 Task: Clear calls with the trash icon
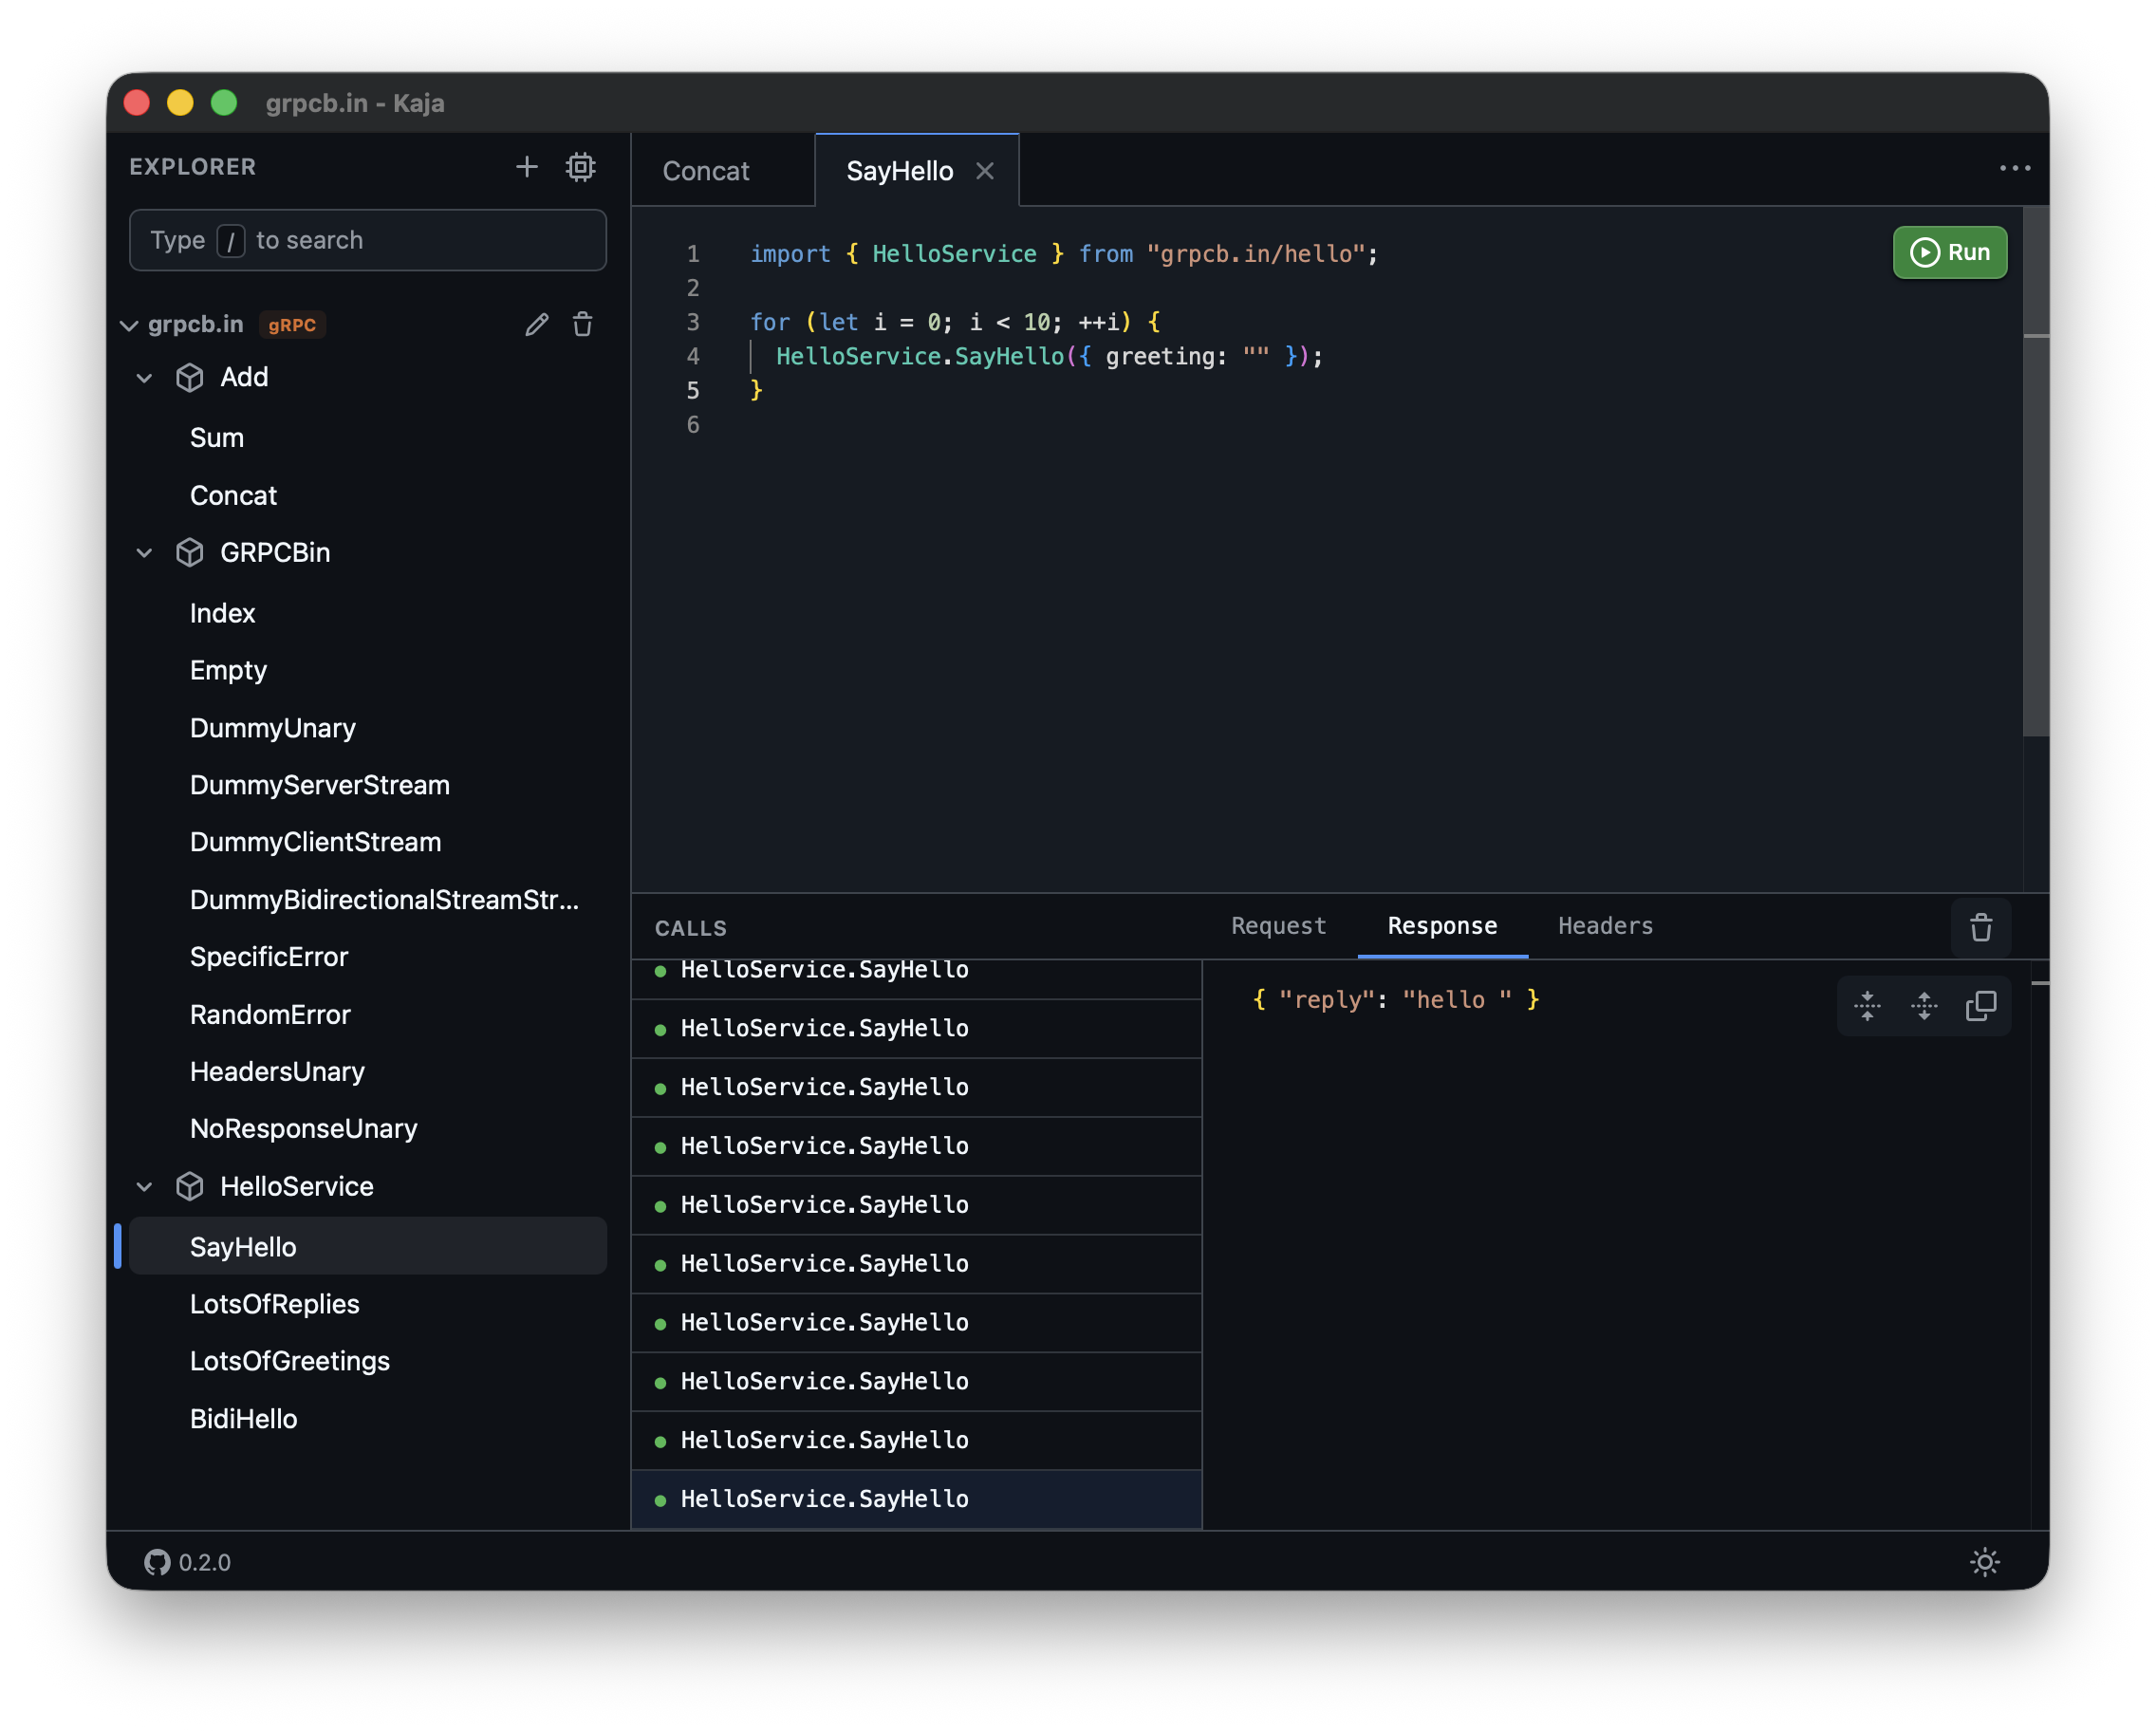click(1980, 927)
